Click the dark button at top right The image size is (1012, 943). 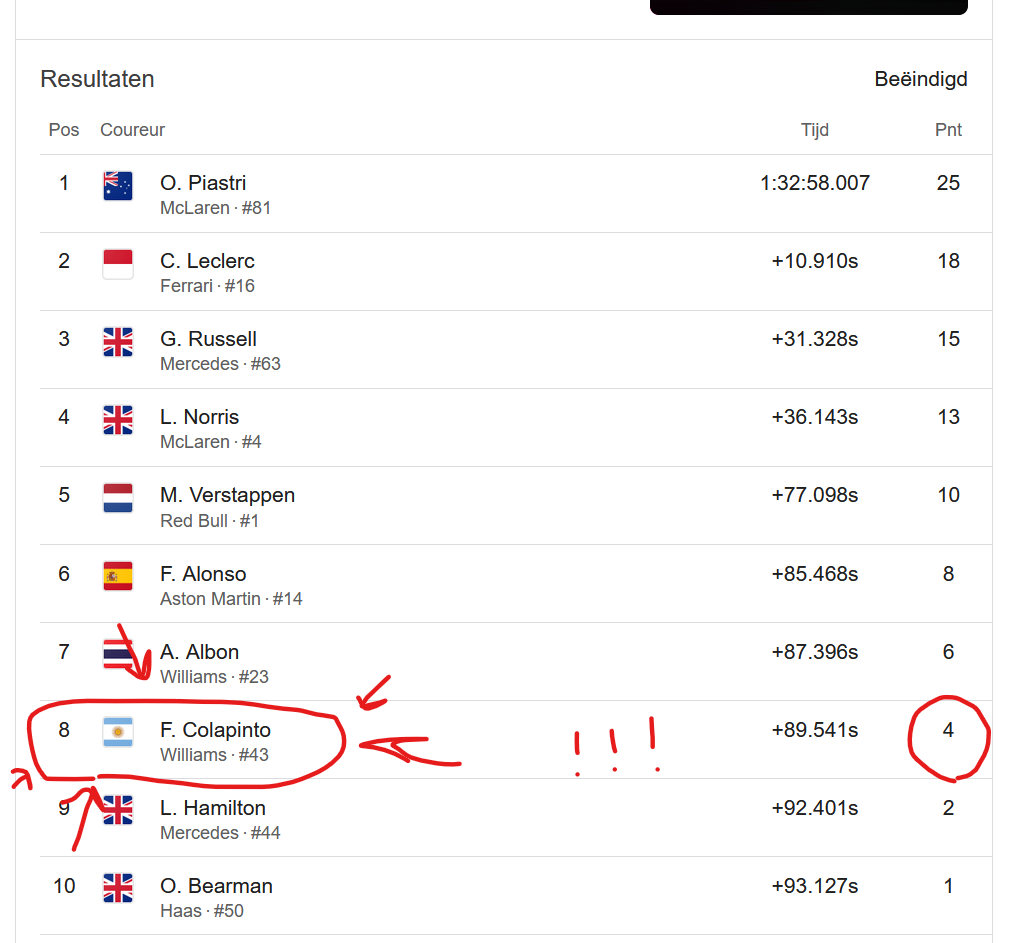tap(809, 7)
